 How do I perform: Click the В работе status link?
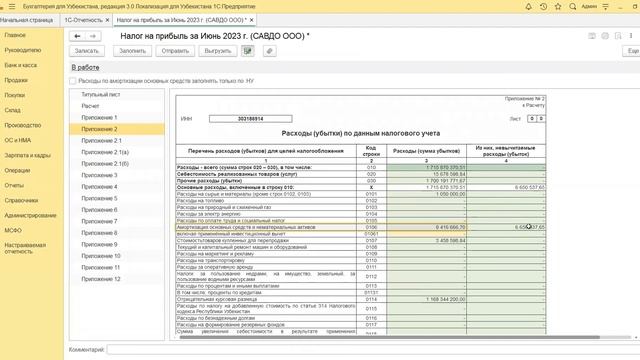[85, 68]
